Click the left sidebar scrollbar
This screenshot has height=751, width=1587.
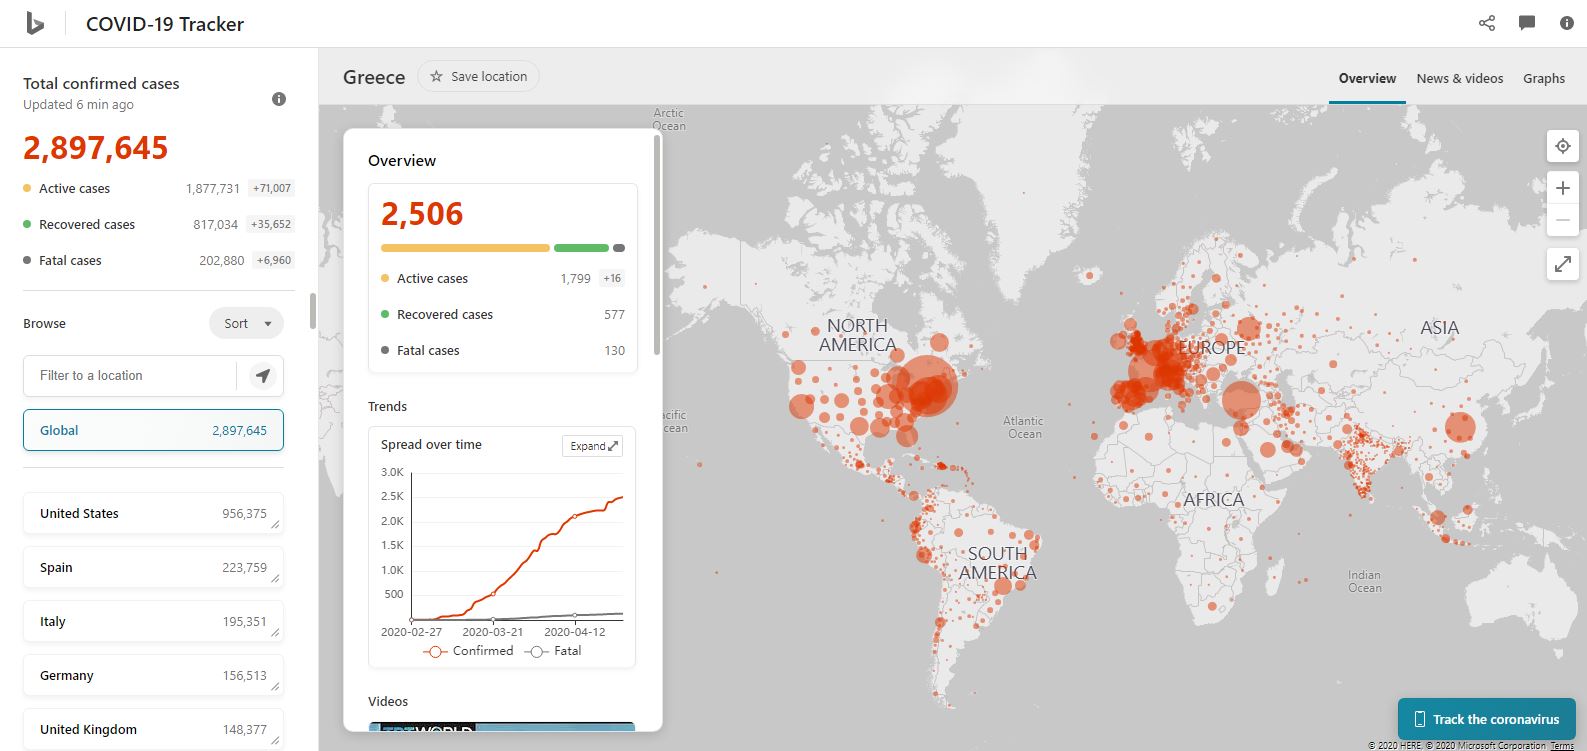click(313, 311)
